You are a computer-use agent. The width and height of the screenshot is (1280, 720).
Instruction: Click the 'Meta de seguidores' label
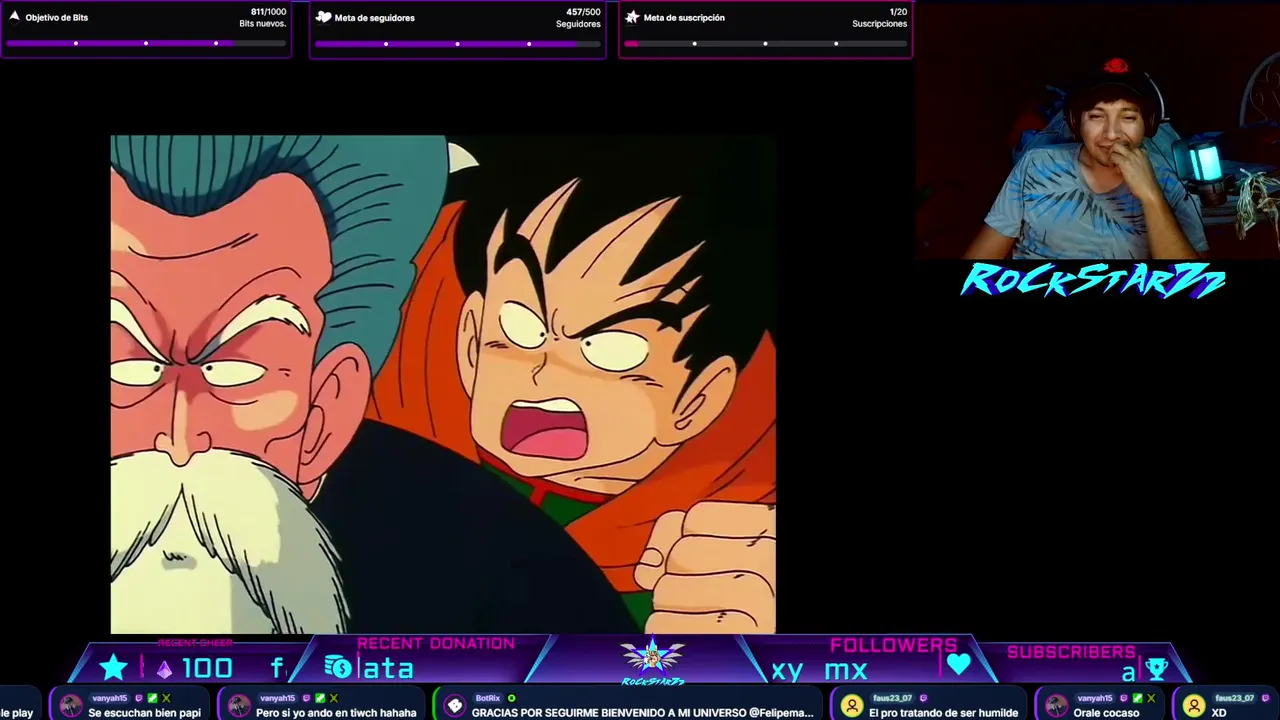coord(375,17)
